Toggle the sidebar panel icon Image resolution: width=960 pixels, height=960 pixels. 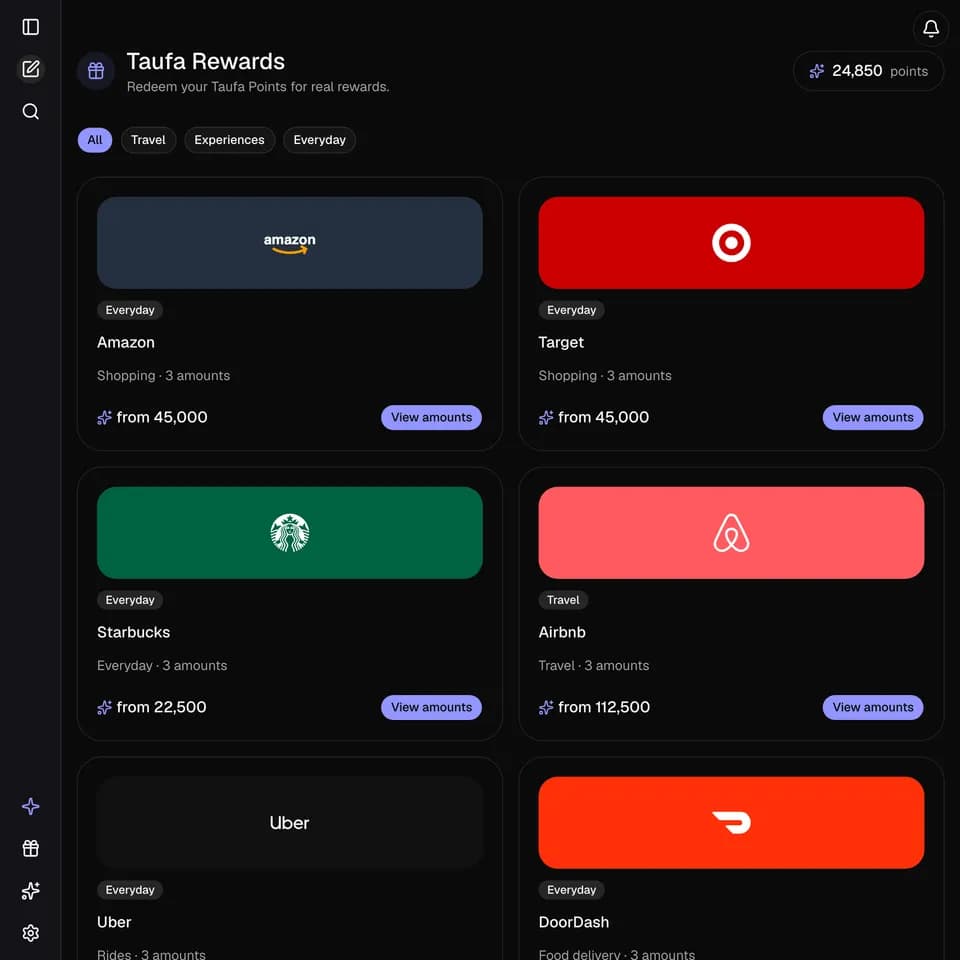pyautogui.click(x=31, y=27)
